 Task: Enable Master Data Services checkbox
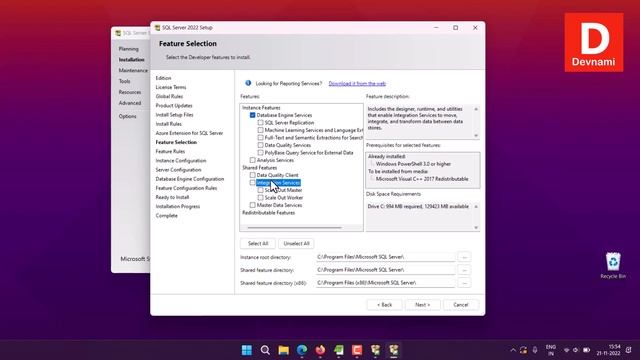tap(252, 205)
